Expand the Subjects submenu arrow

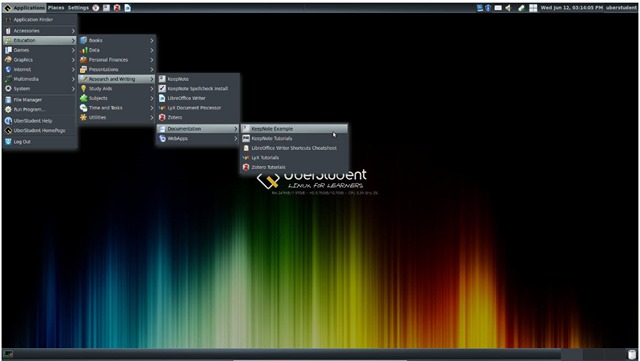(x=151, y=98)
